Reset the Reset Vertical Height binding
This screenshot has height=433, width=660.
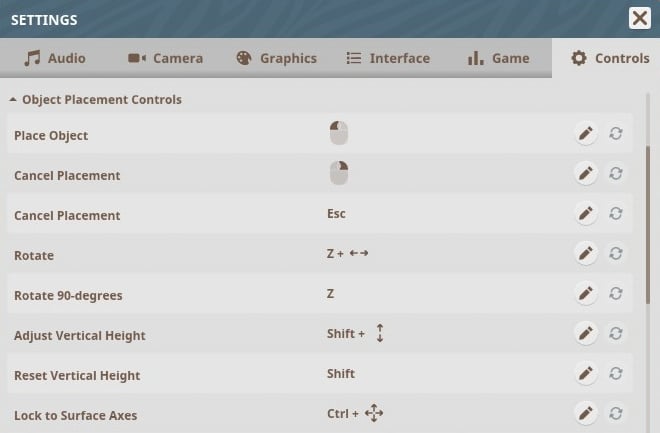coord(616,374)
